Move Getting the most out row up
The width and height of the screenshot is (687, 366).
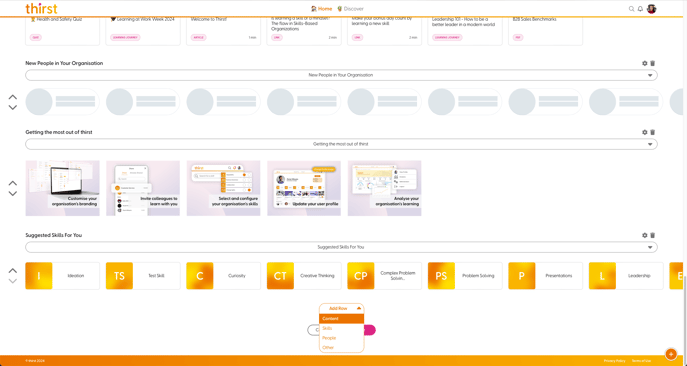pos(13,183)
